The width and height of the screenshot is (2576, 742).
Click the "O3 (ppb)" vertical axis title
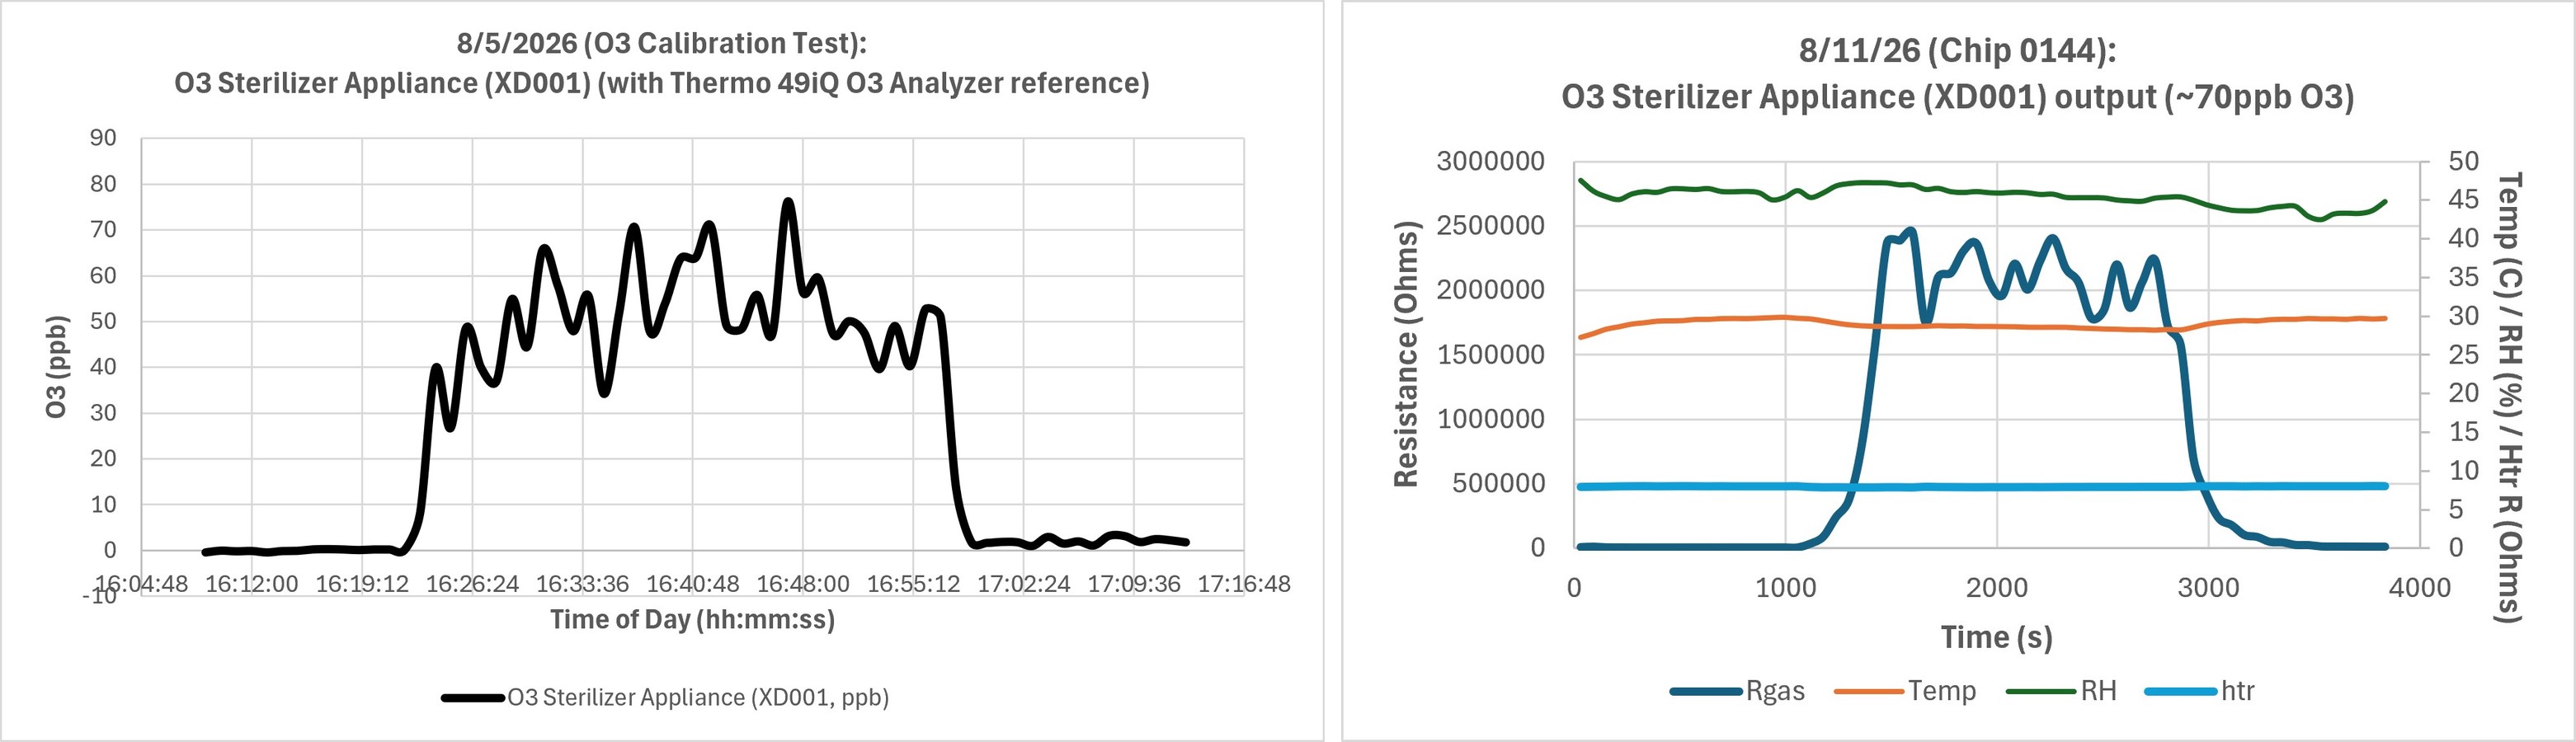[57, 366]
